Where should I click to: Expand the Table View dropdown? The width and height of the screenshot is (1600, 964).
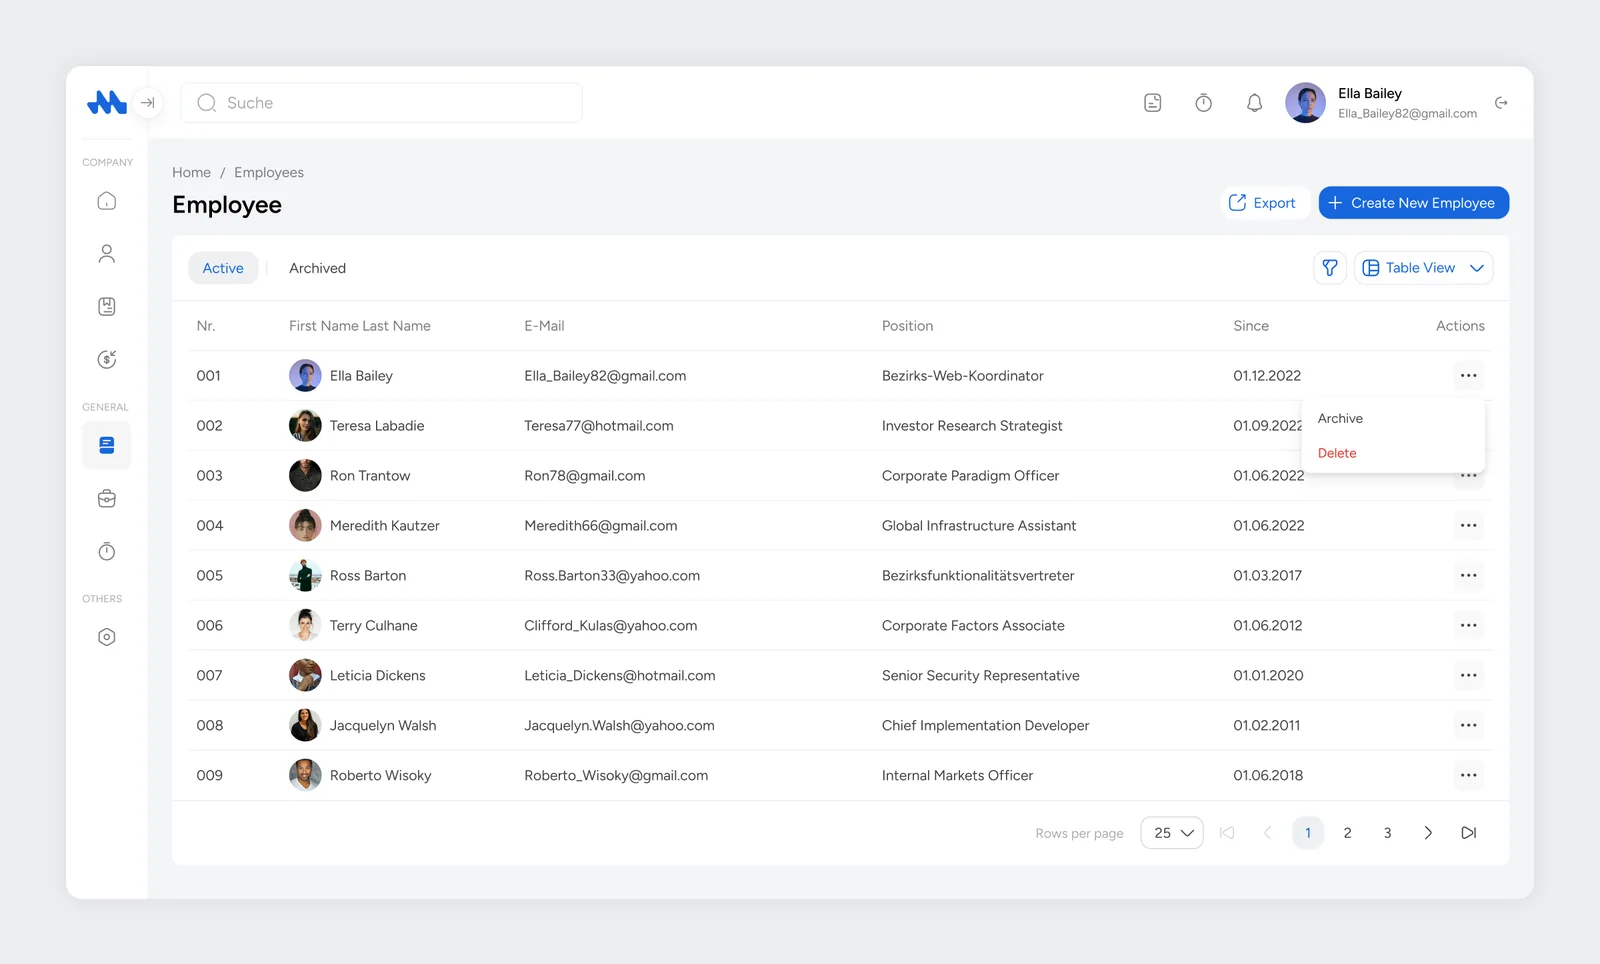pos(1423,268)
